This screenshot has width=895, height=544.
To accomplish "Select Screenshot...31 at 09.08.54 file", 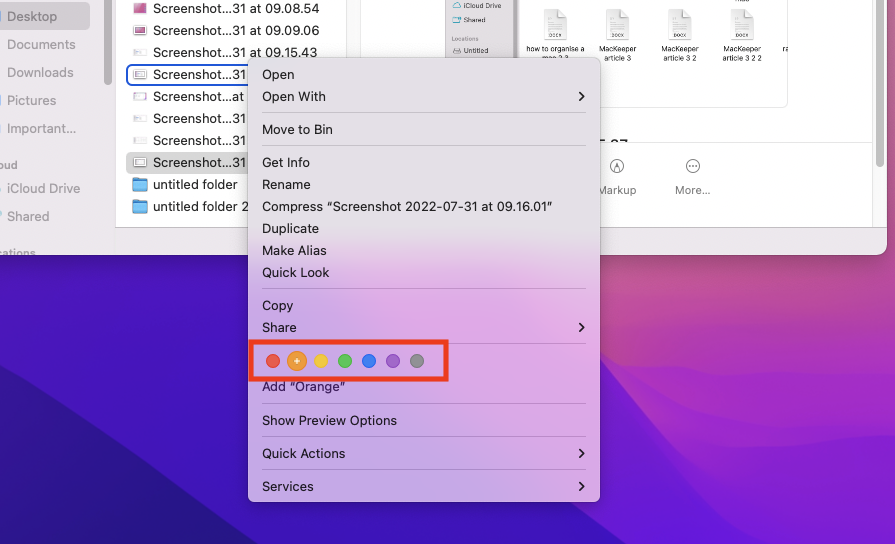I will pyautogui.click(x=236, y=9).
